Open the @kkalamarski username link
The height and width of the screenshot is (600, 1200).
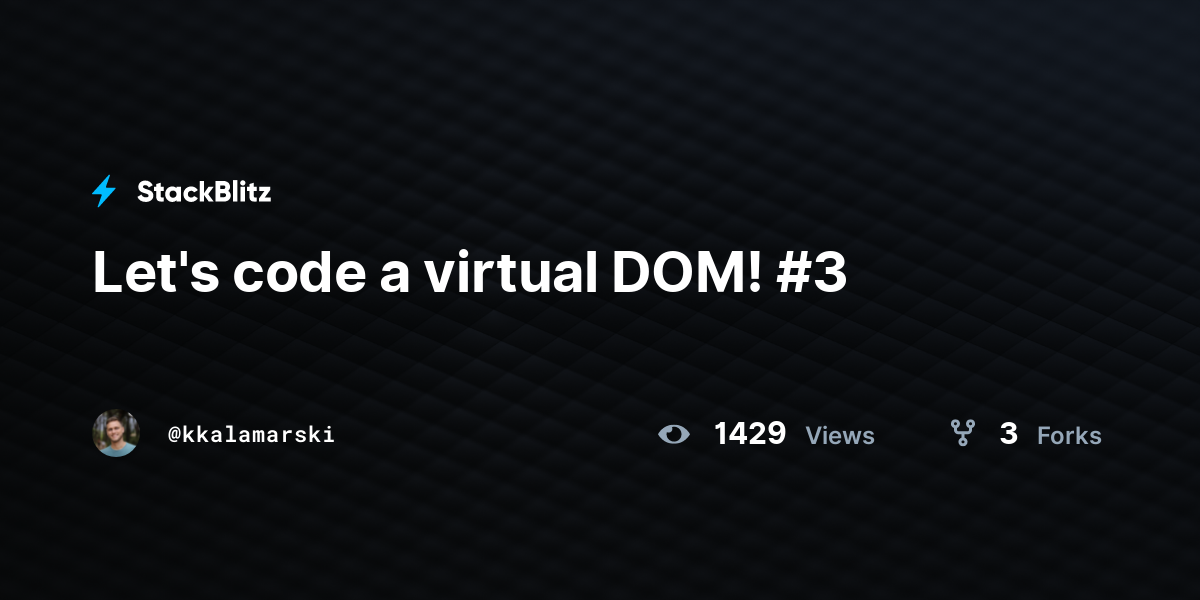coord(251,434)
